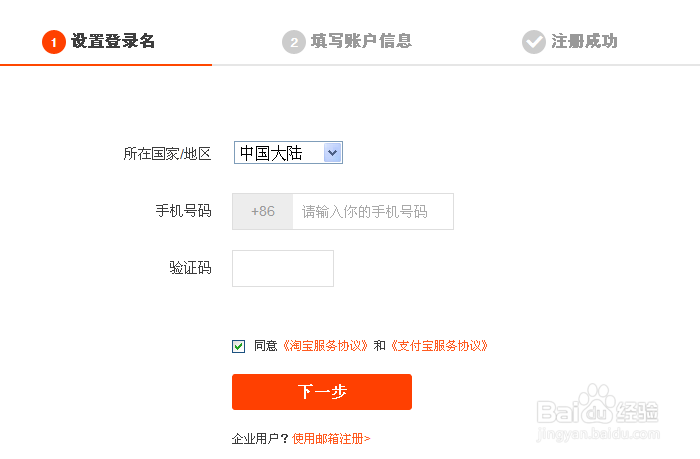Open the 中国大陆 country dropdown
Image resolution: width=700 pixels, height=459 pixels.
288,153
